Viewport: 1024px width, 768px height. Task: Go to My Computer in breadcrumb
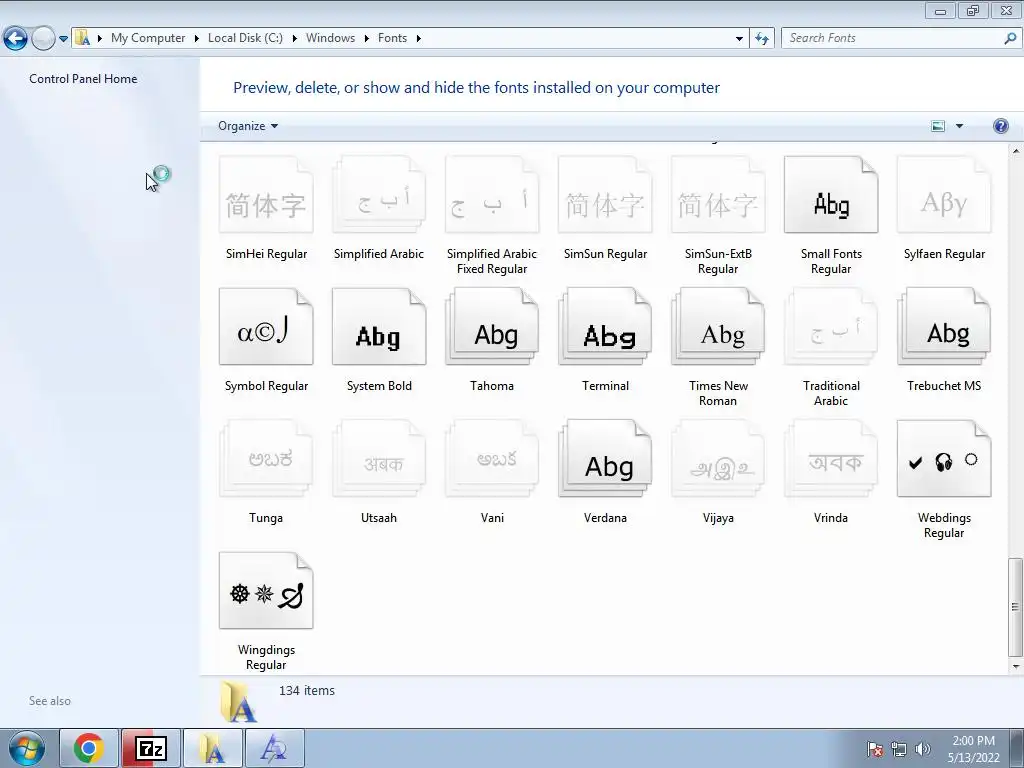pos(148,38)
